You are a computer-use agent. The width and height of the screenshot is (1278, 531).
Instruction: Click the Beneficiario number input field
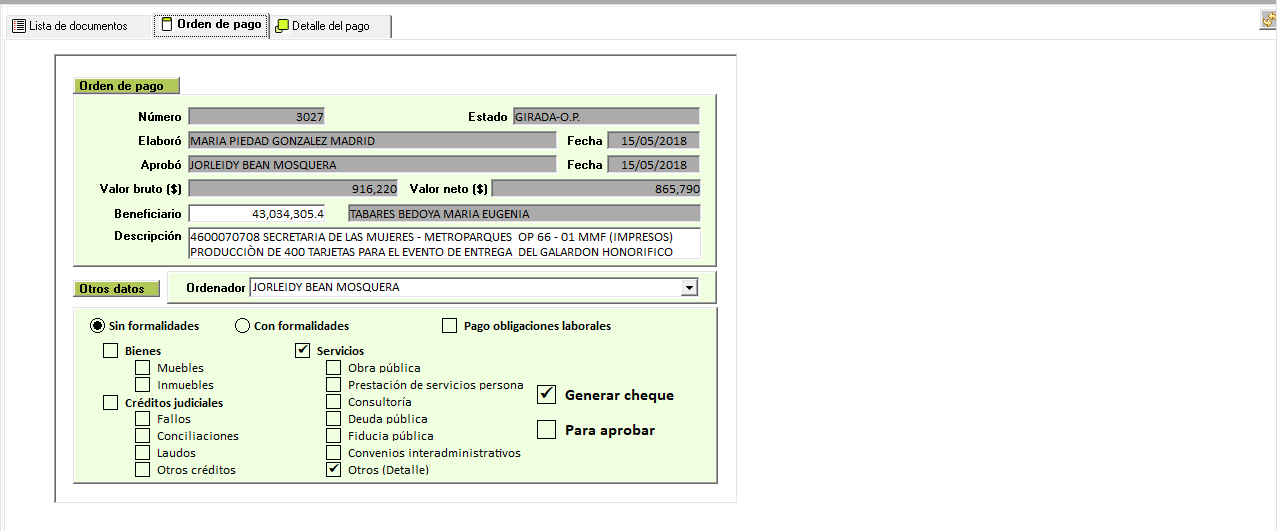click(x=257, y=213)
